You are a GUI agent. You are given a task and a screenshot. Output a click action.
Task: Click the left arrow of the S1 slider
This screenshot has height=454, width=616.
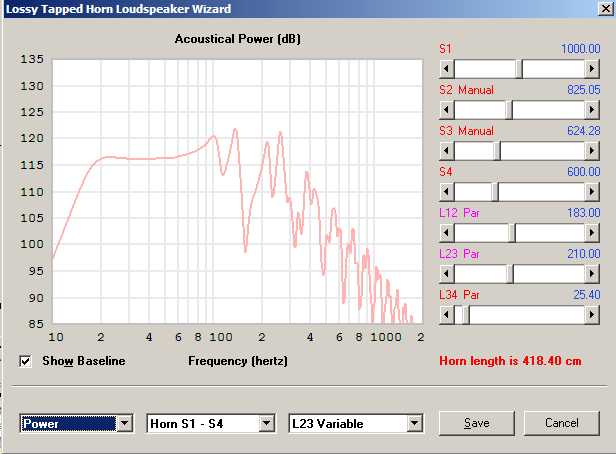coord(447,69)
